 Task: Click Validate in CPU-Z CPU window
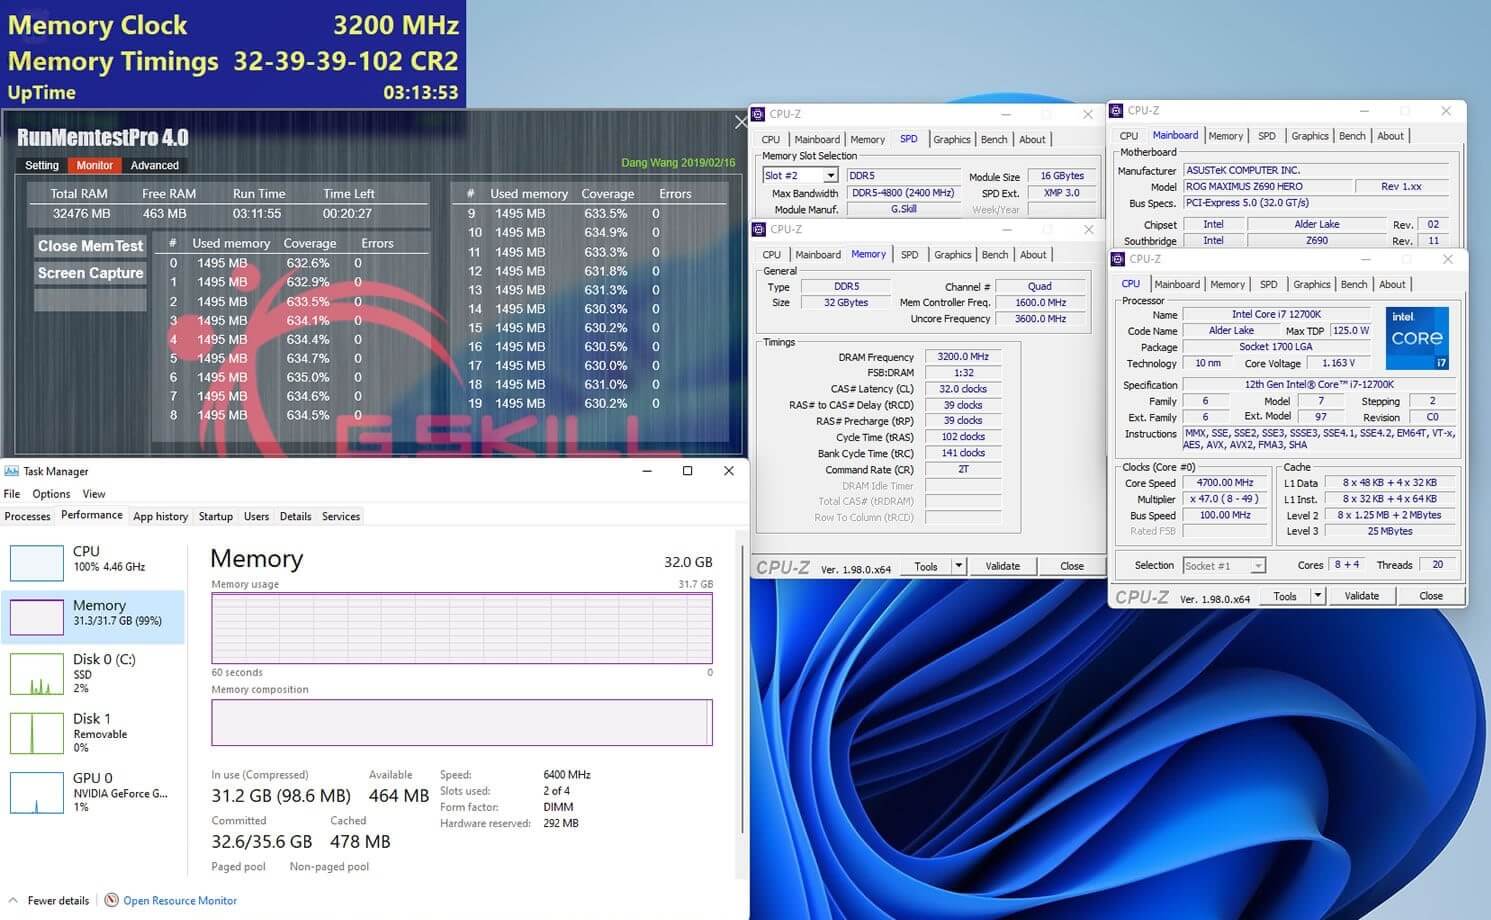pos(1361,596)
